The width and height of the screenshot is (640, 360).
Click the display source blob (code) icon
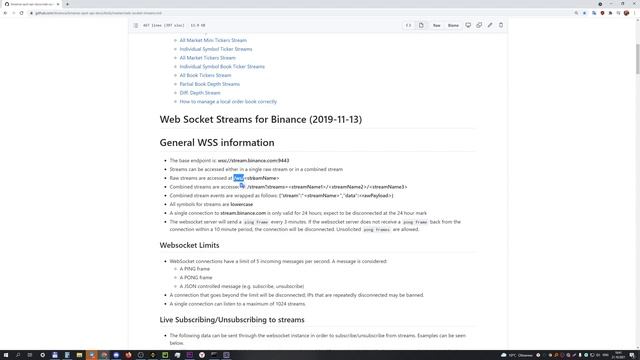[x=408, y=25]
